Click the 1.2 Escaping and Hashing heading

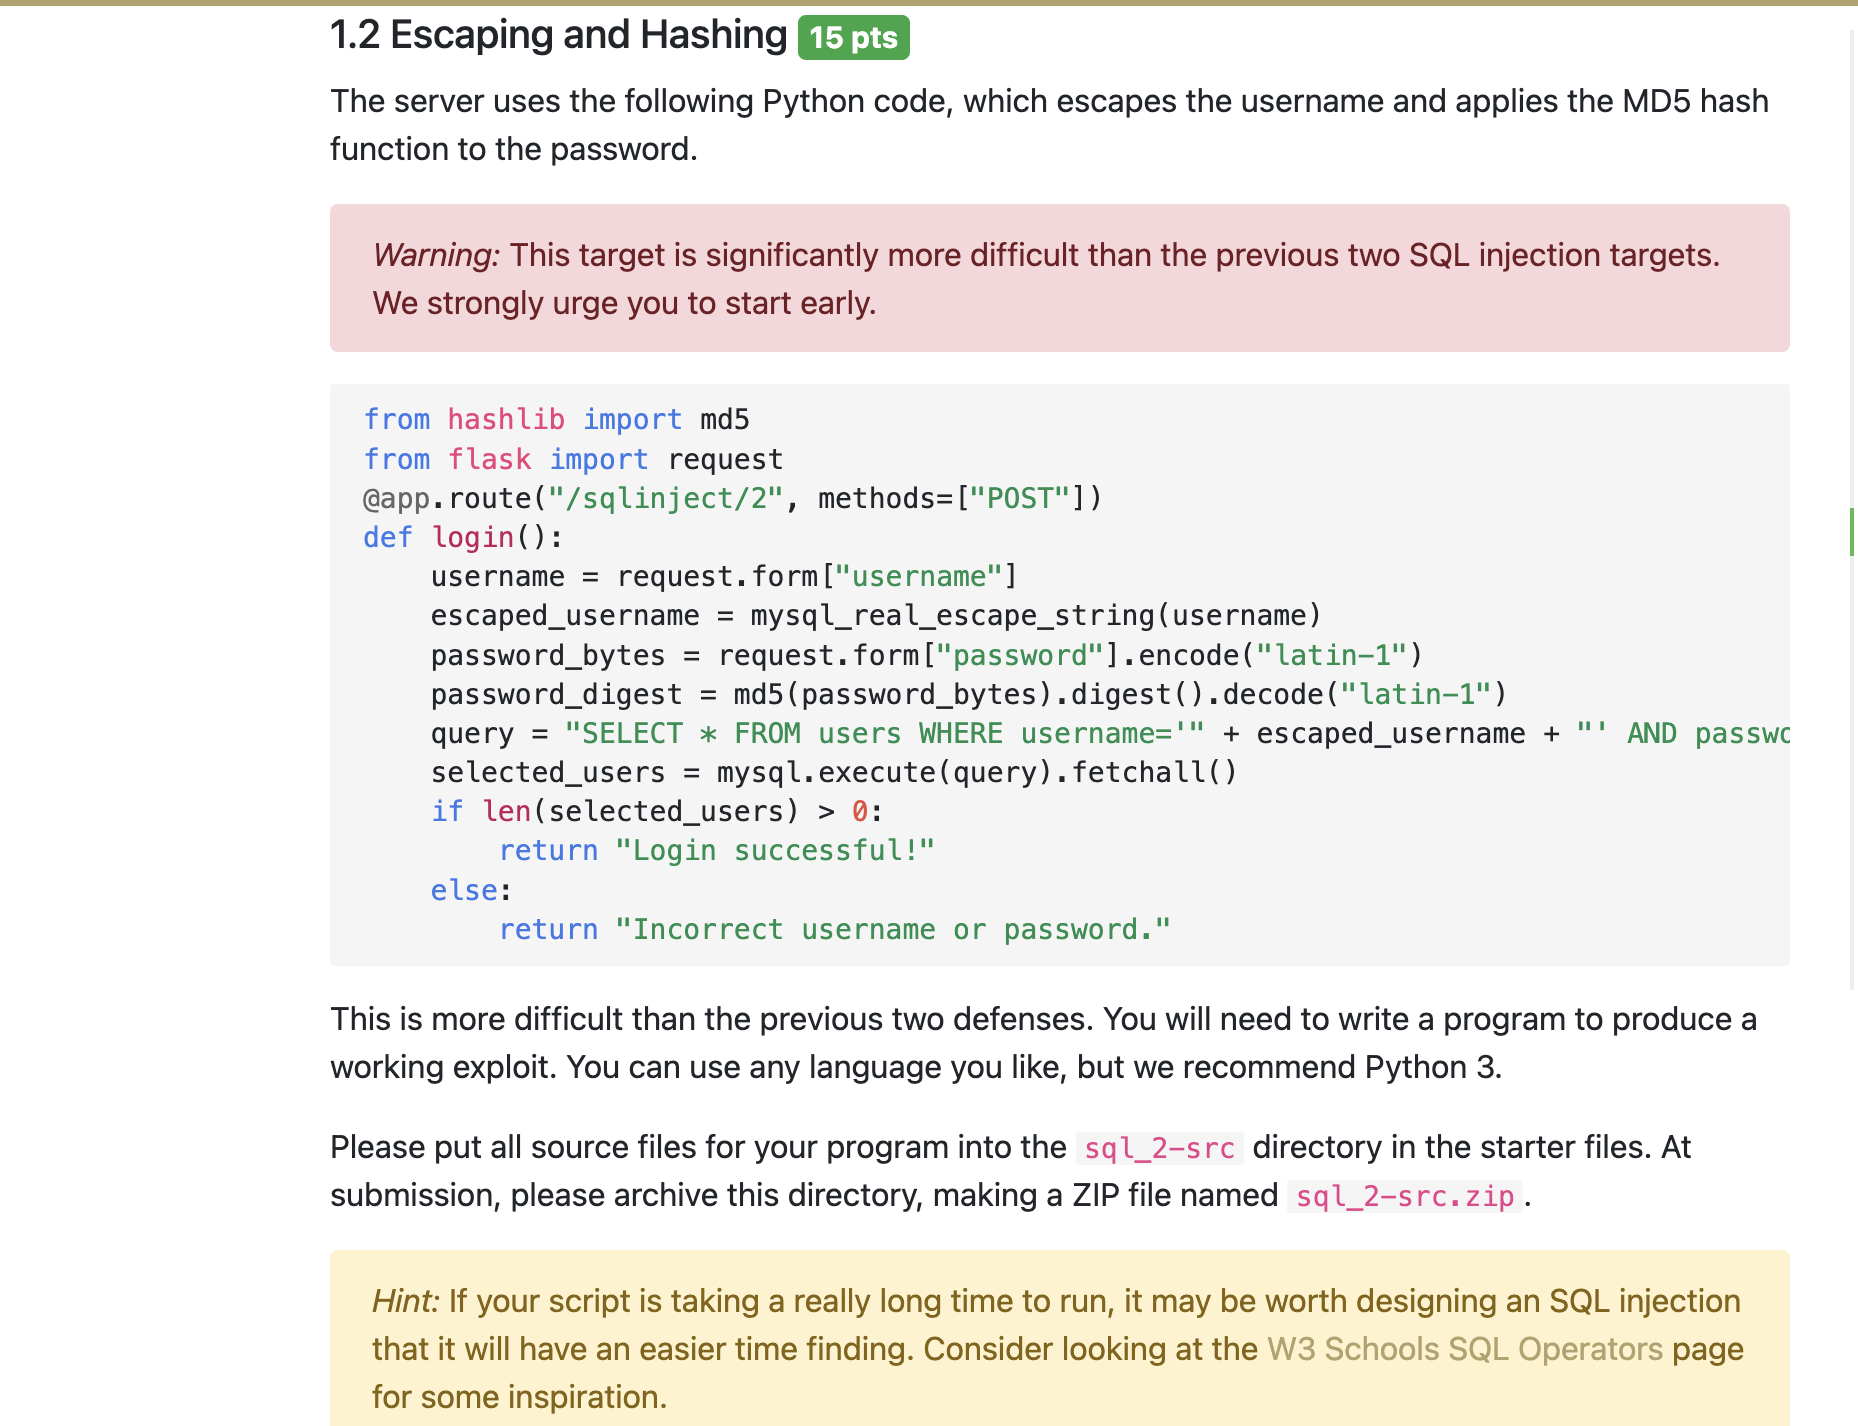click(558, 34)
